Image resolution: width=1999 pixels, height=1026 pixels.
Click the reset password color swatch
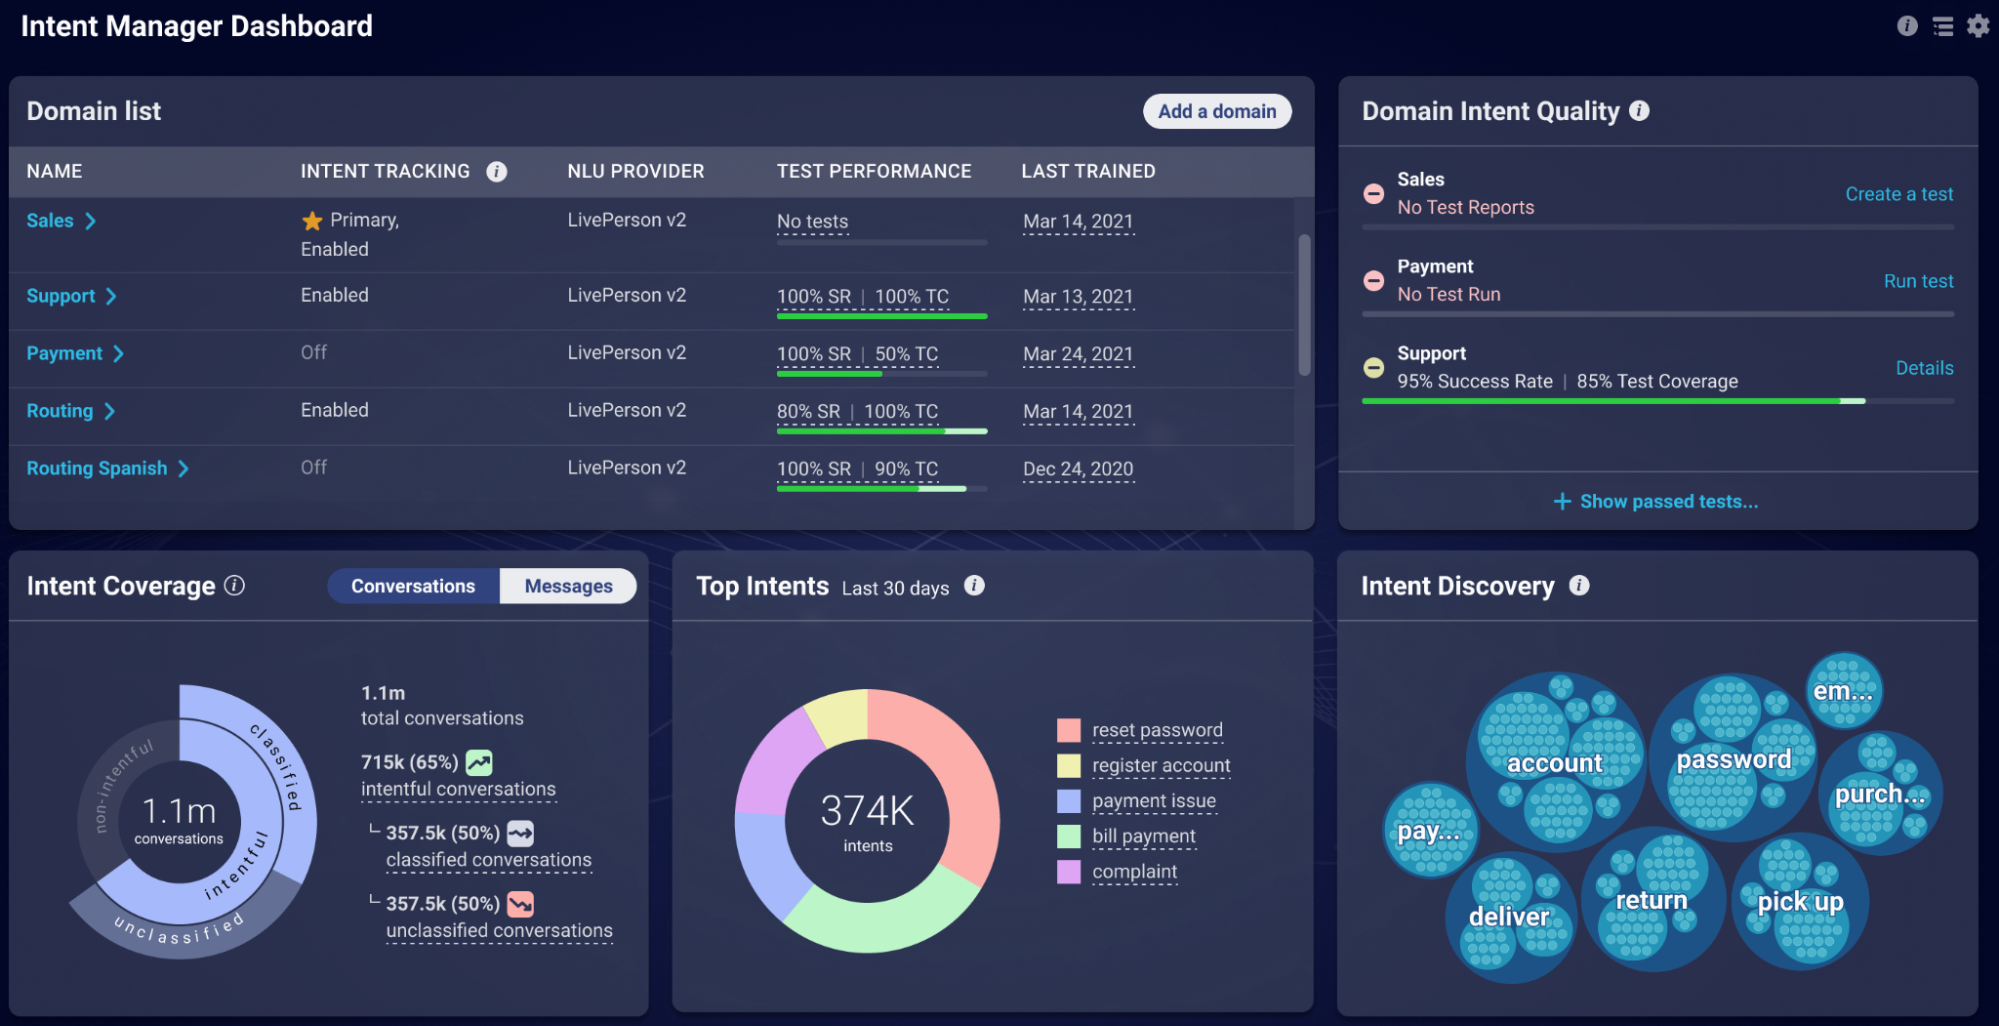click(1068, 730)
